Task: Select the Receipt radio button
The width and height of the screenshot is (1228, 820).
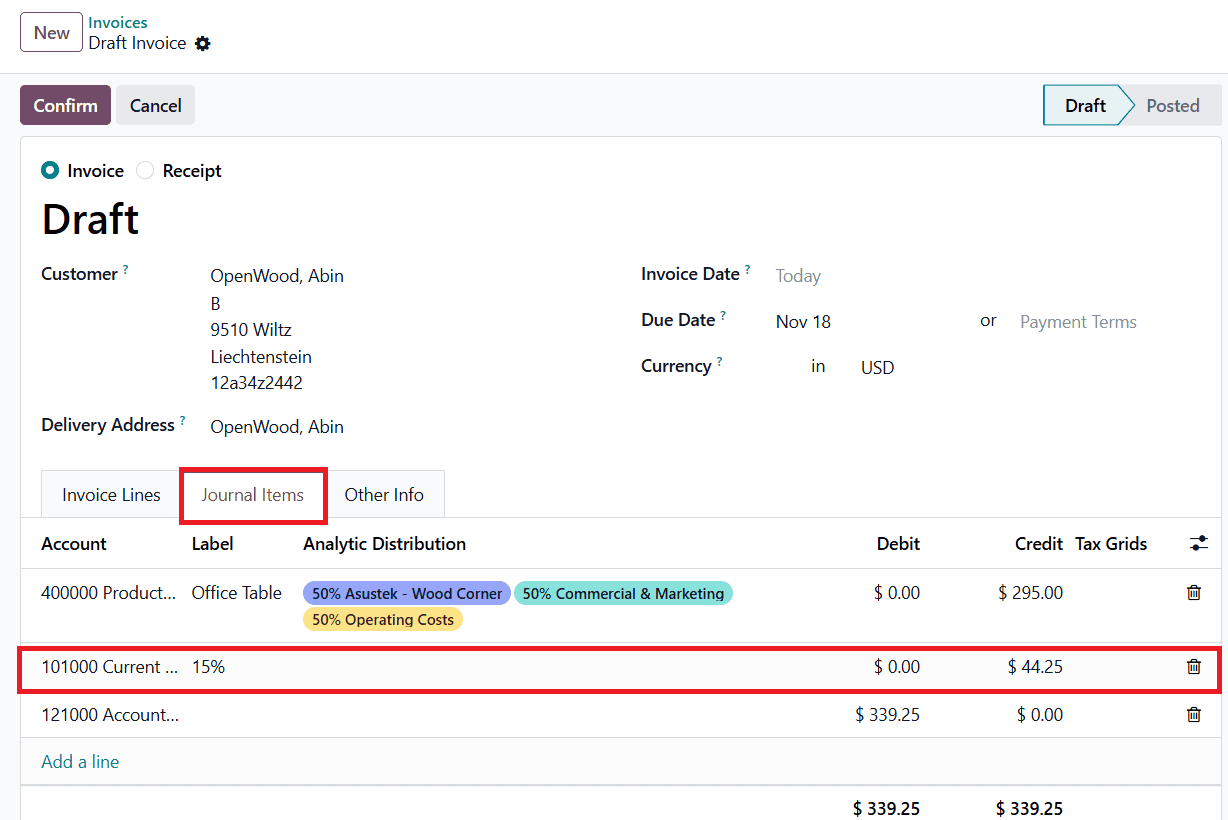Action: point(143,170)
